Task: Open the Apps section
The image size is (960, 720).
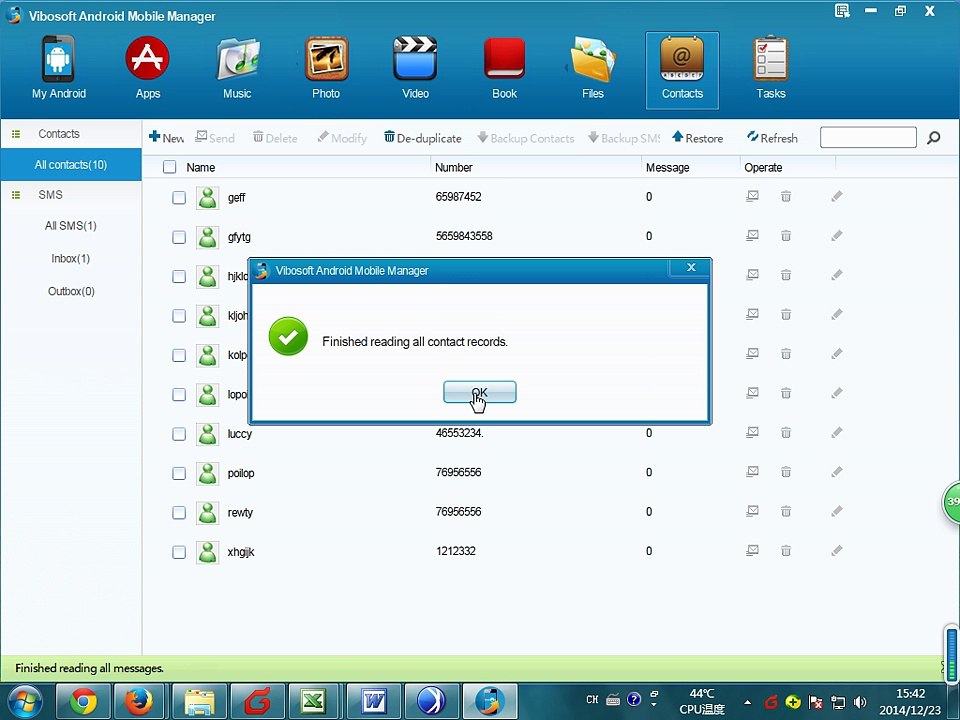Action: pos(148,69)
